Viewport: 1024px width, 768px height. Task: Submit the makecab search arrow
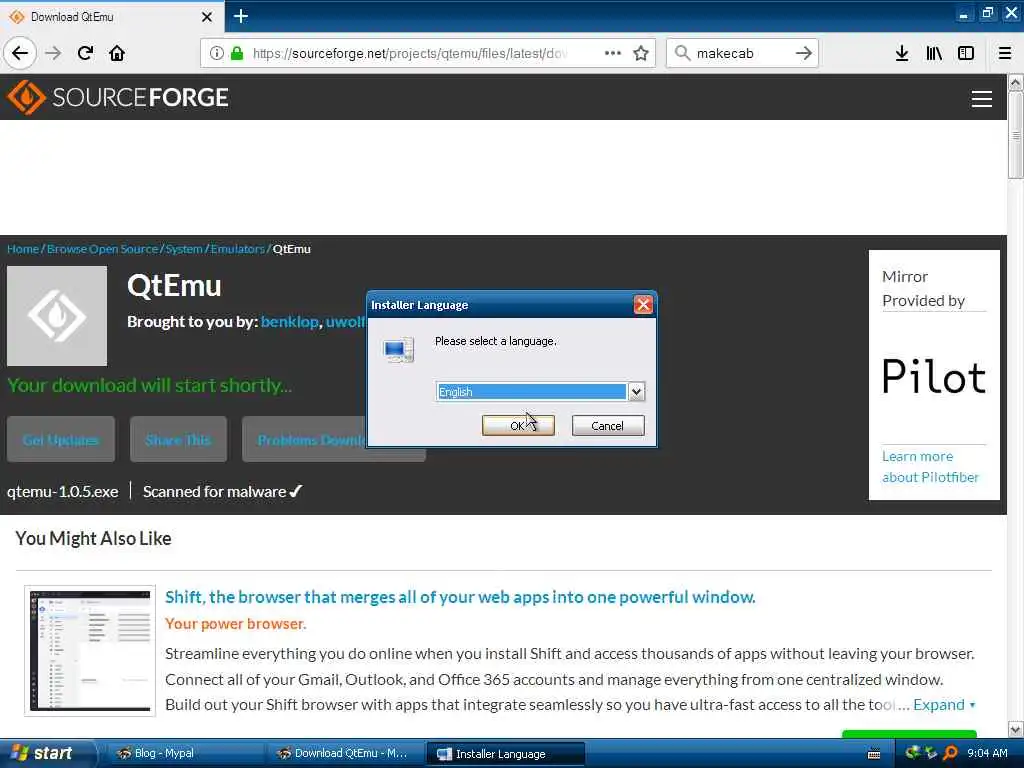pyautogui.click(x=804, y=53)
